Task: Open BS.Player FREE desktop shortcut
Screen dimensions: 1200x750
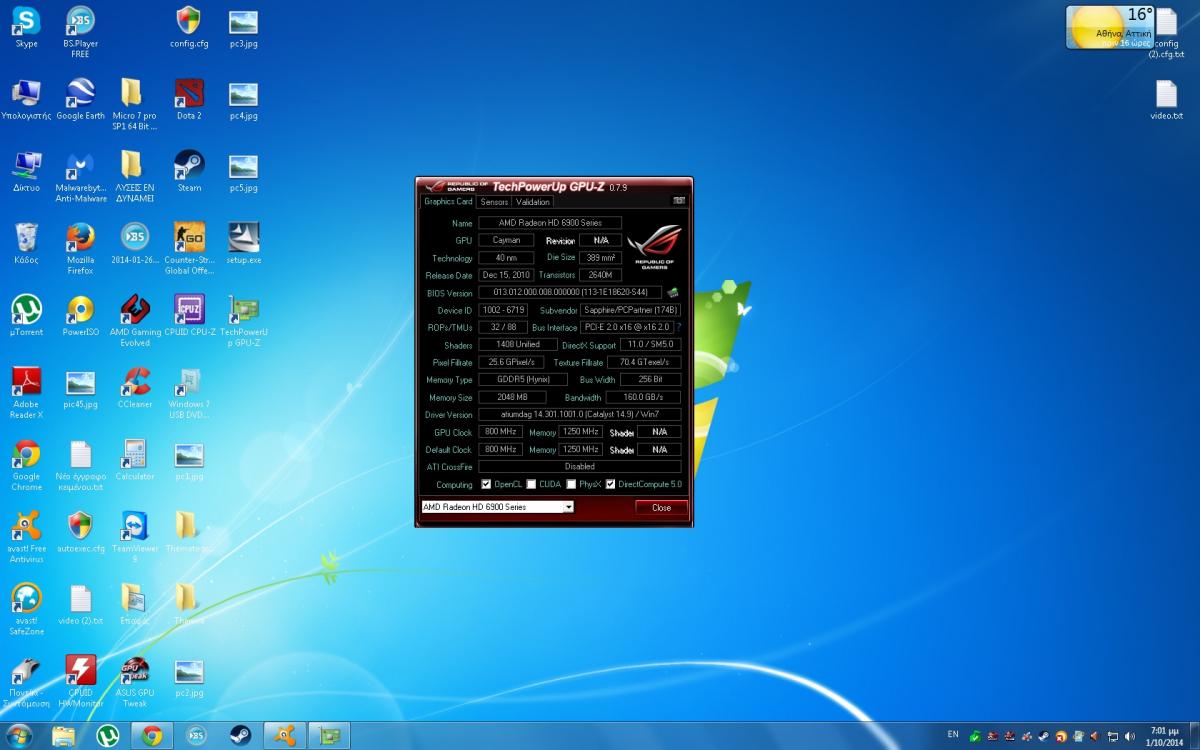Action: [80, 32]
